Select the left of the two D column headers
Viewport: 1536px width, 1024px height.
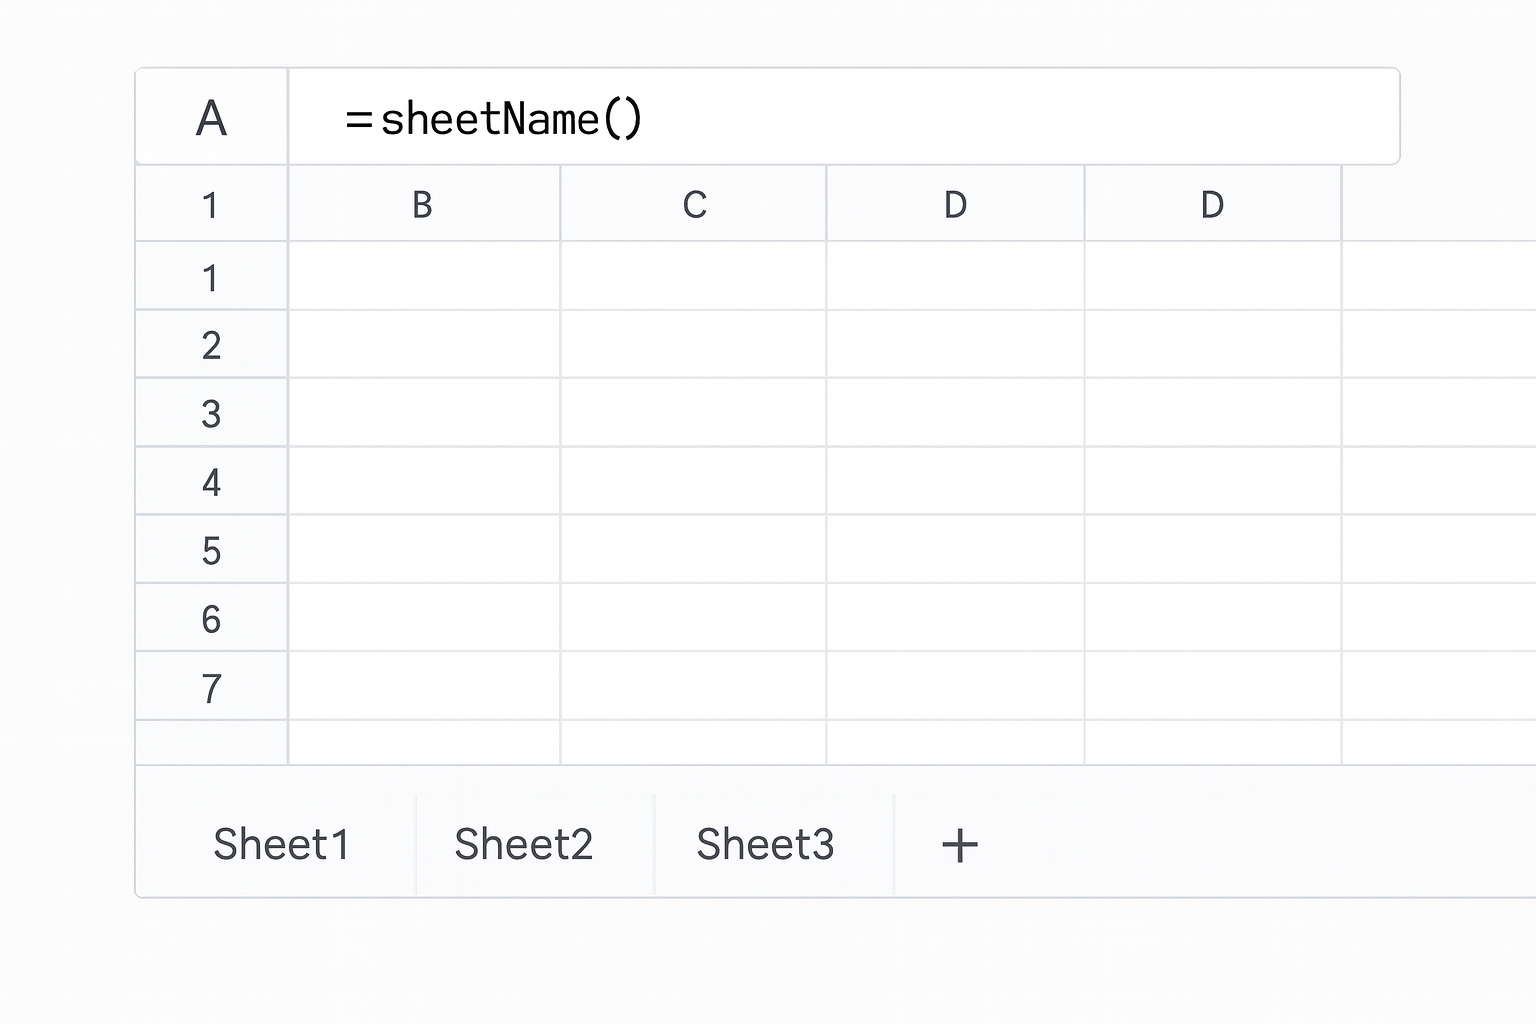[x=955, y=205]
